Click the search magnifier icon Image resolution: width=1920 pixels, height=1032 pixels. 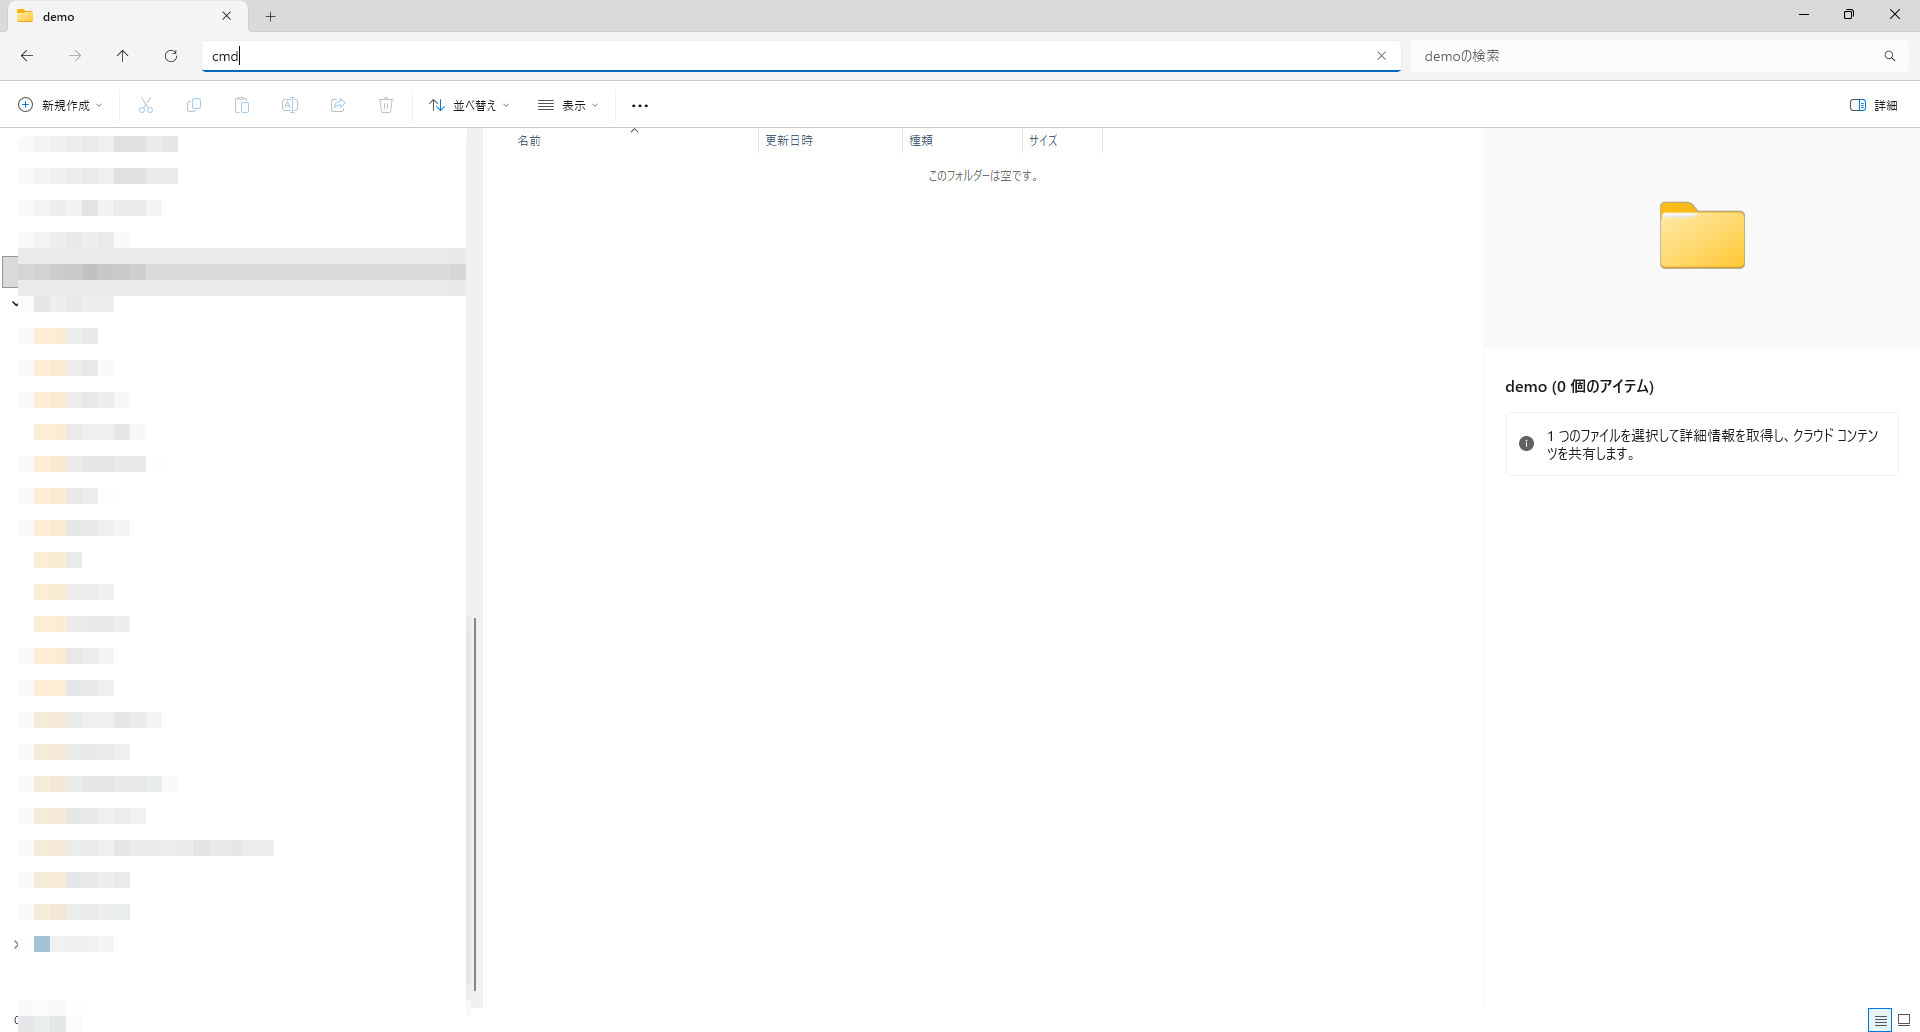click(1889, 56)
